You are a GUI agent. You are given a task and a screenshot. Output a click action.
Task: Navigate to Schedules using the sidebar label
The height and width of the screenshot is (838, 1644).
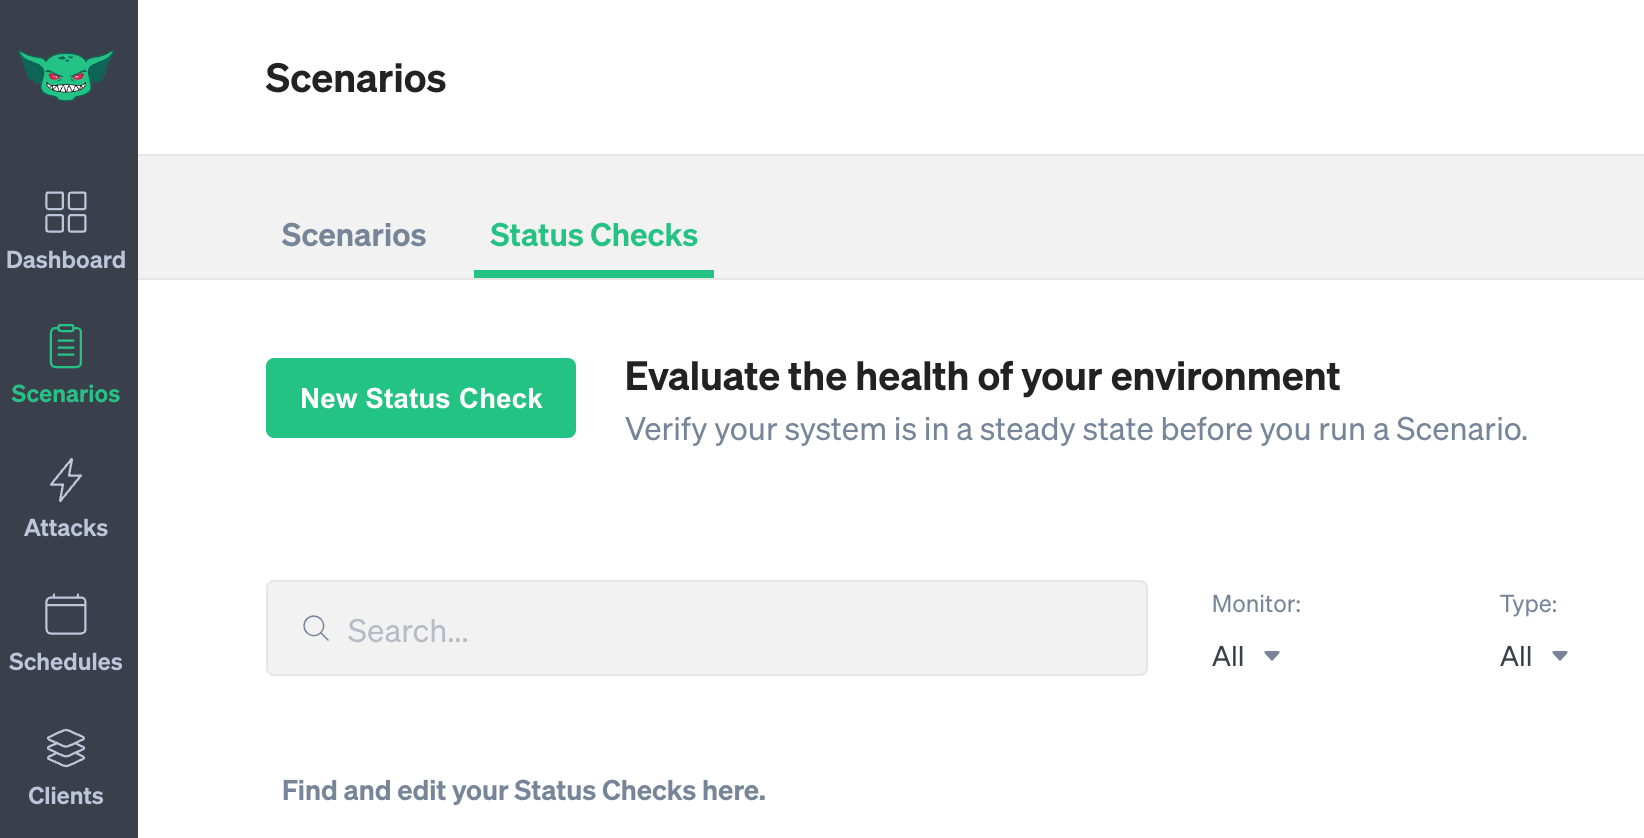point(66,661)
